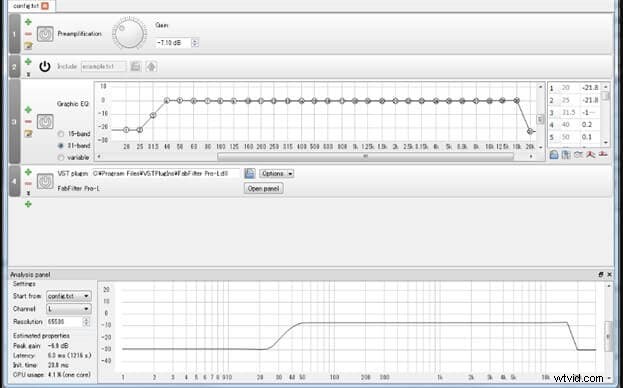Browse for Include file icon
Viewport: 623px width, 388px height.
point(135,66)
